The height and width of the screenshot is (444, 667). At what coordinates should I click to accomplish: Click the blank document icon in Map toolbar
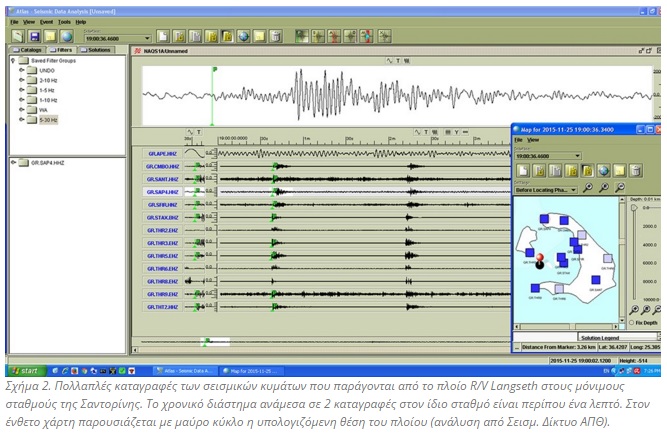coord(523,170)
